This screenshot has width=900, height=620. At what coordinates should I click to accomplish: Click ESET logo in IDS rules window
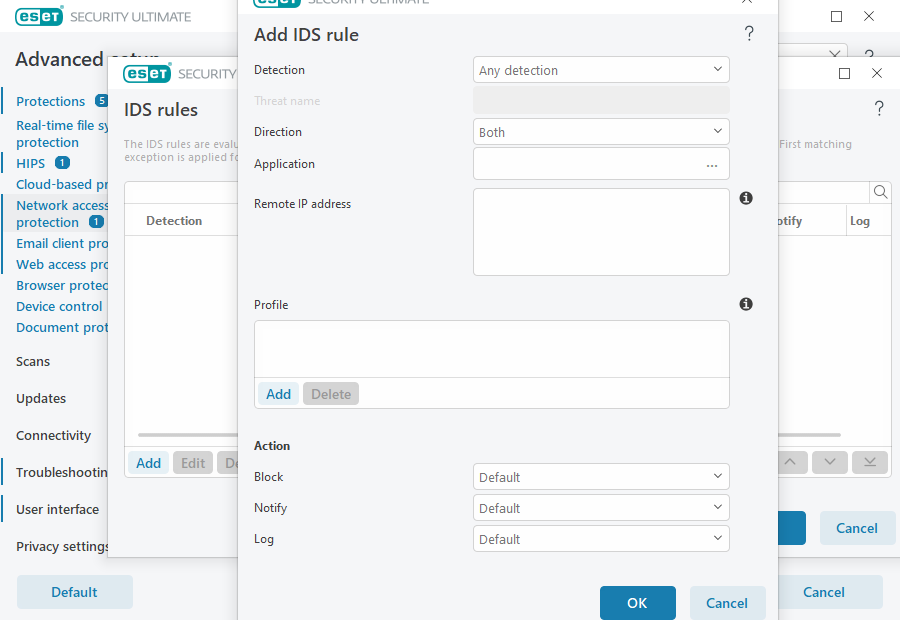147,73
